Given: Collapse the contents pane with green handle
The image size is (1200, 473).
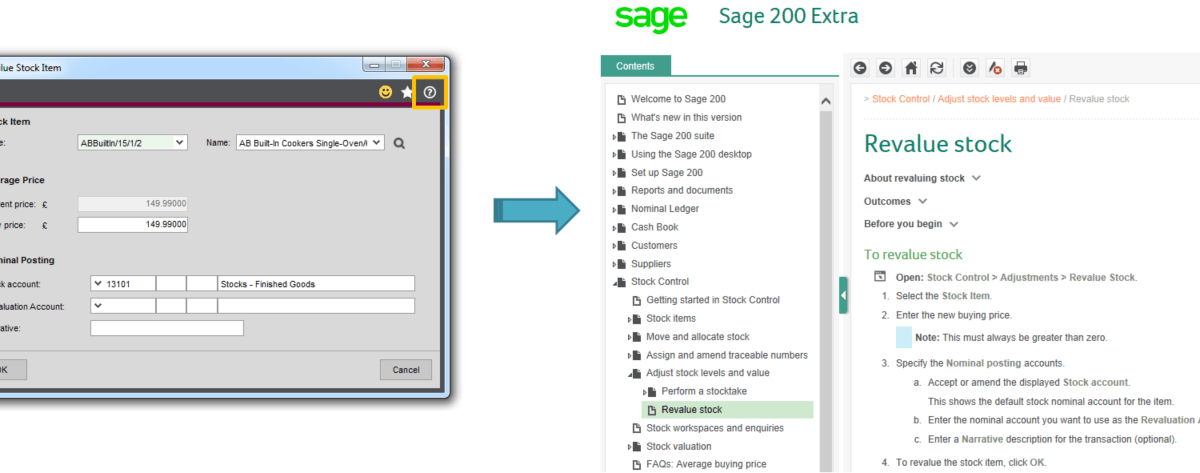Looking at the screenshot, I should click(x=843, y=296).
